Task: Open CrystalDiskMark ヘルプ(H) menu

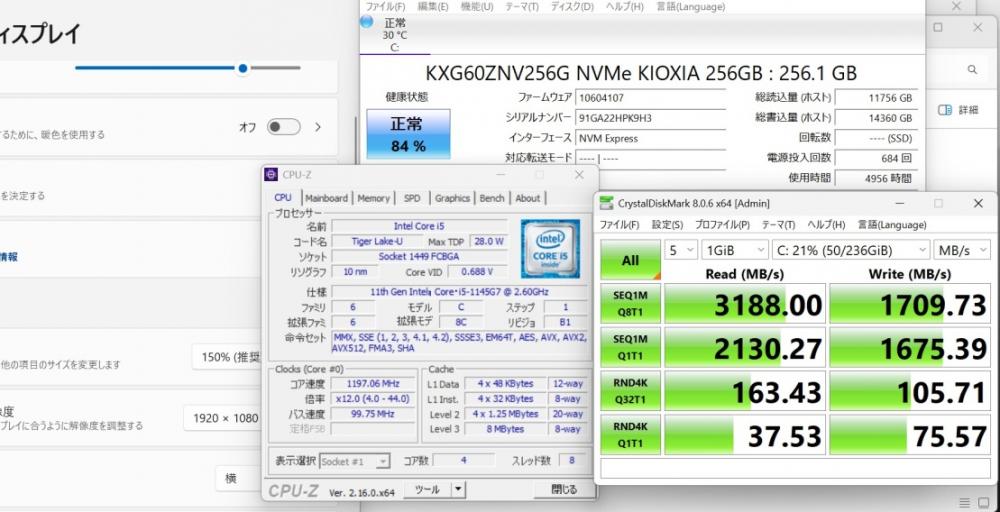Action: point(826,225)
